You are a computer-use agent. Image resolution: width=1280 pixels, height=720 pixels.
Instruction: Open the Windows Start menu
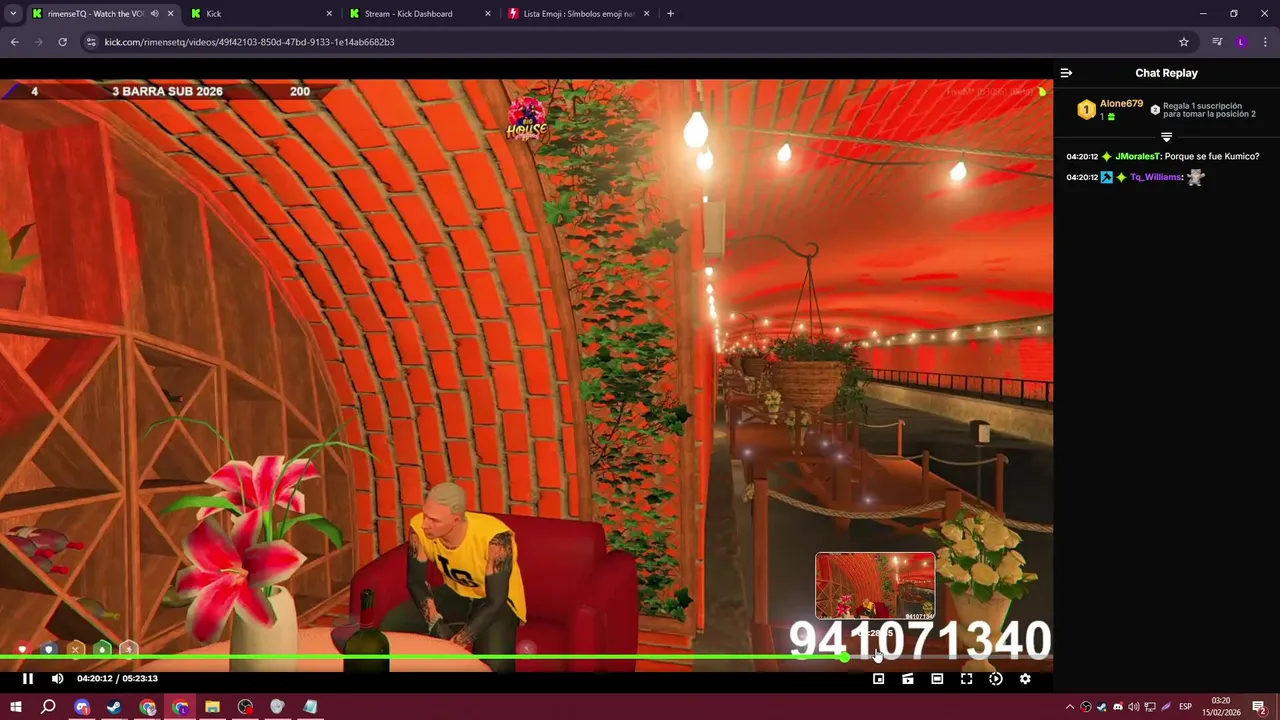click(15, 707)
